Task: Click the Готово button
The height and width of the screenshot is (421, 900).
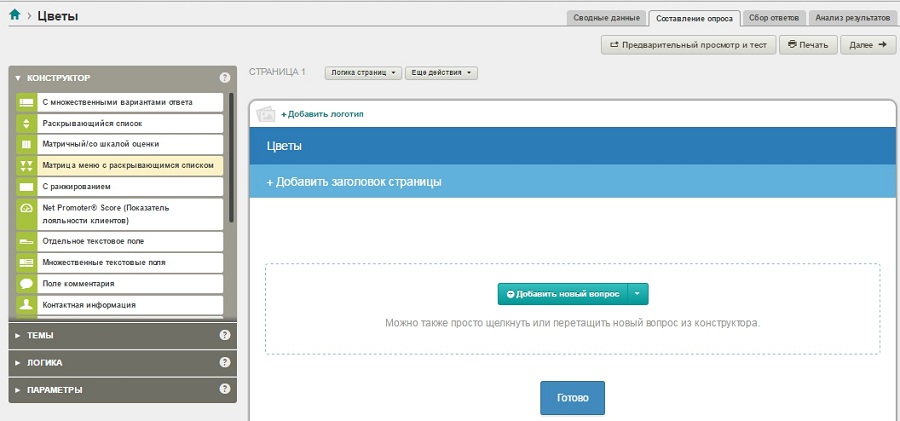Action: tap(572, 398)
